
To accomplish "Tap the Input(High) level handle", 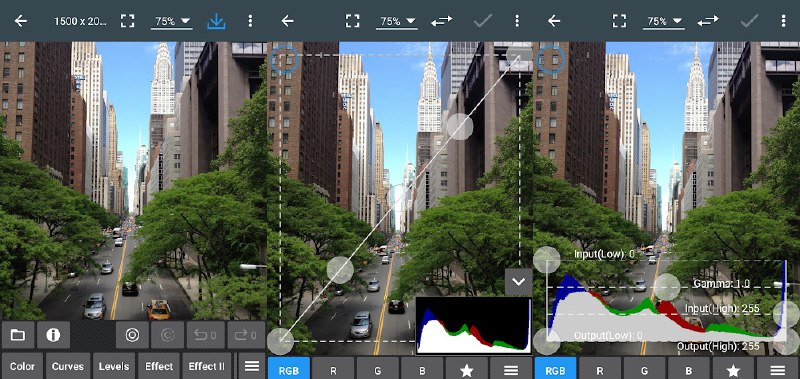I will pyautogui.click(x=787, y=314).
